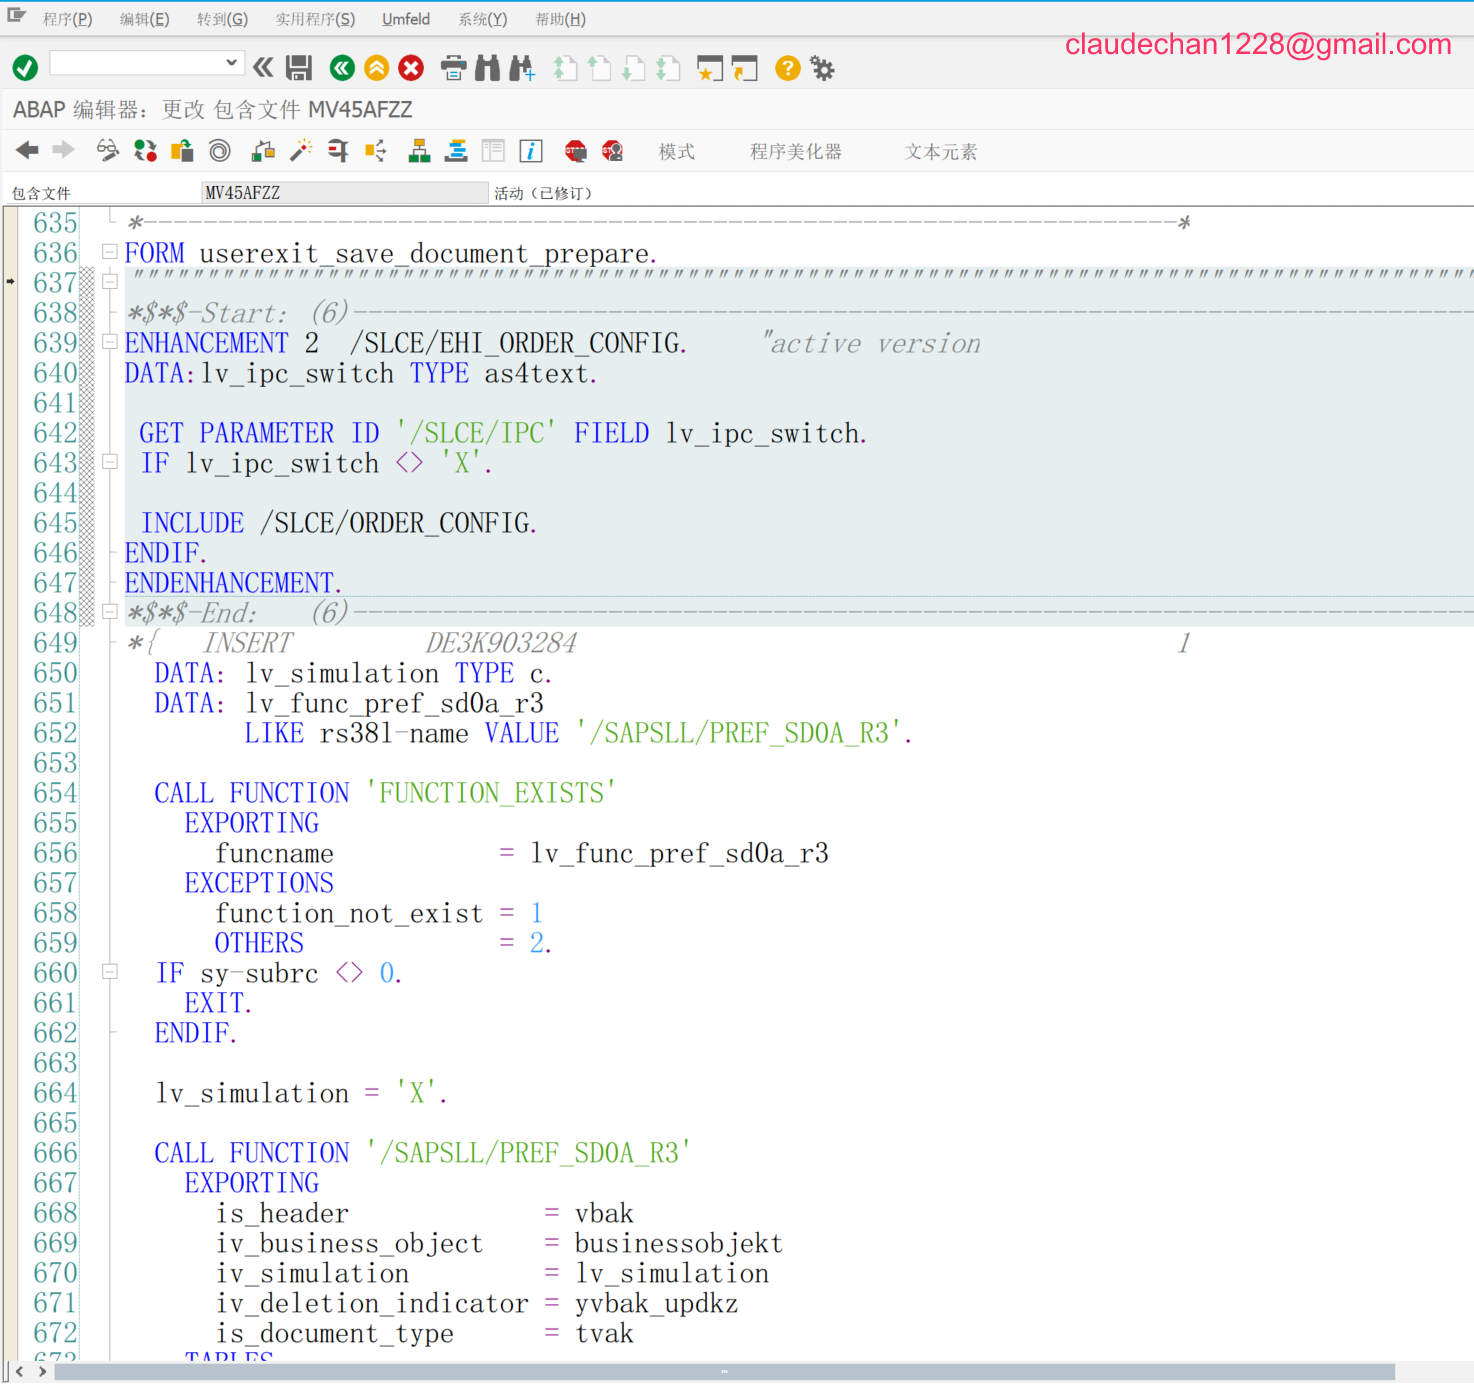This screenshot has width=1474, height=1384.
Task: Click the 模式 pattern button
Action: pos(676,151)
